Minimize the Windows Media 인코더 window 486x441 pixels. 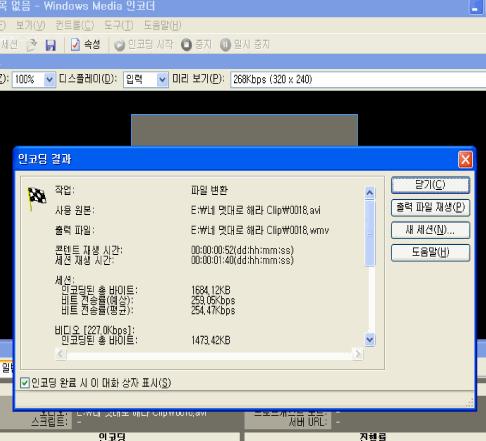click(x=475, y=7)
